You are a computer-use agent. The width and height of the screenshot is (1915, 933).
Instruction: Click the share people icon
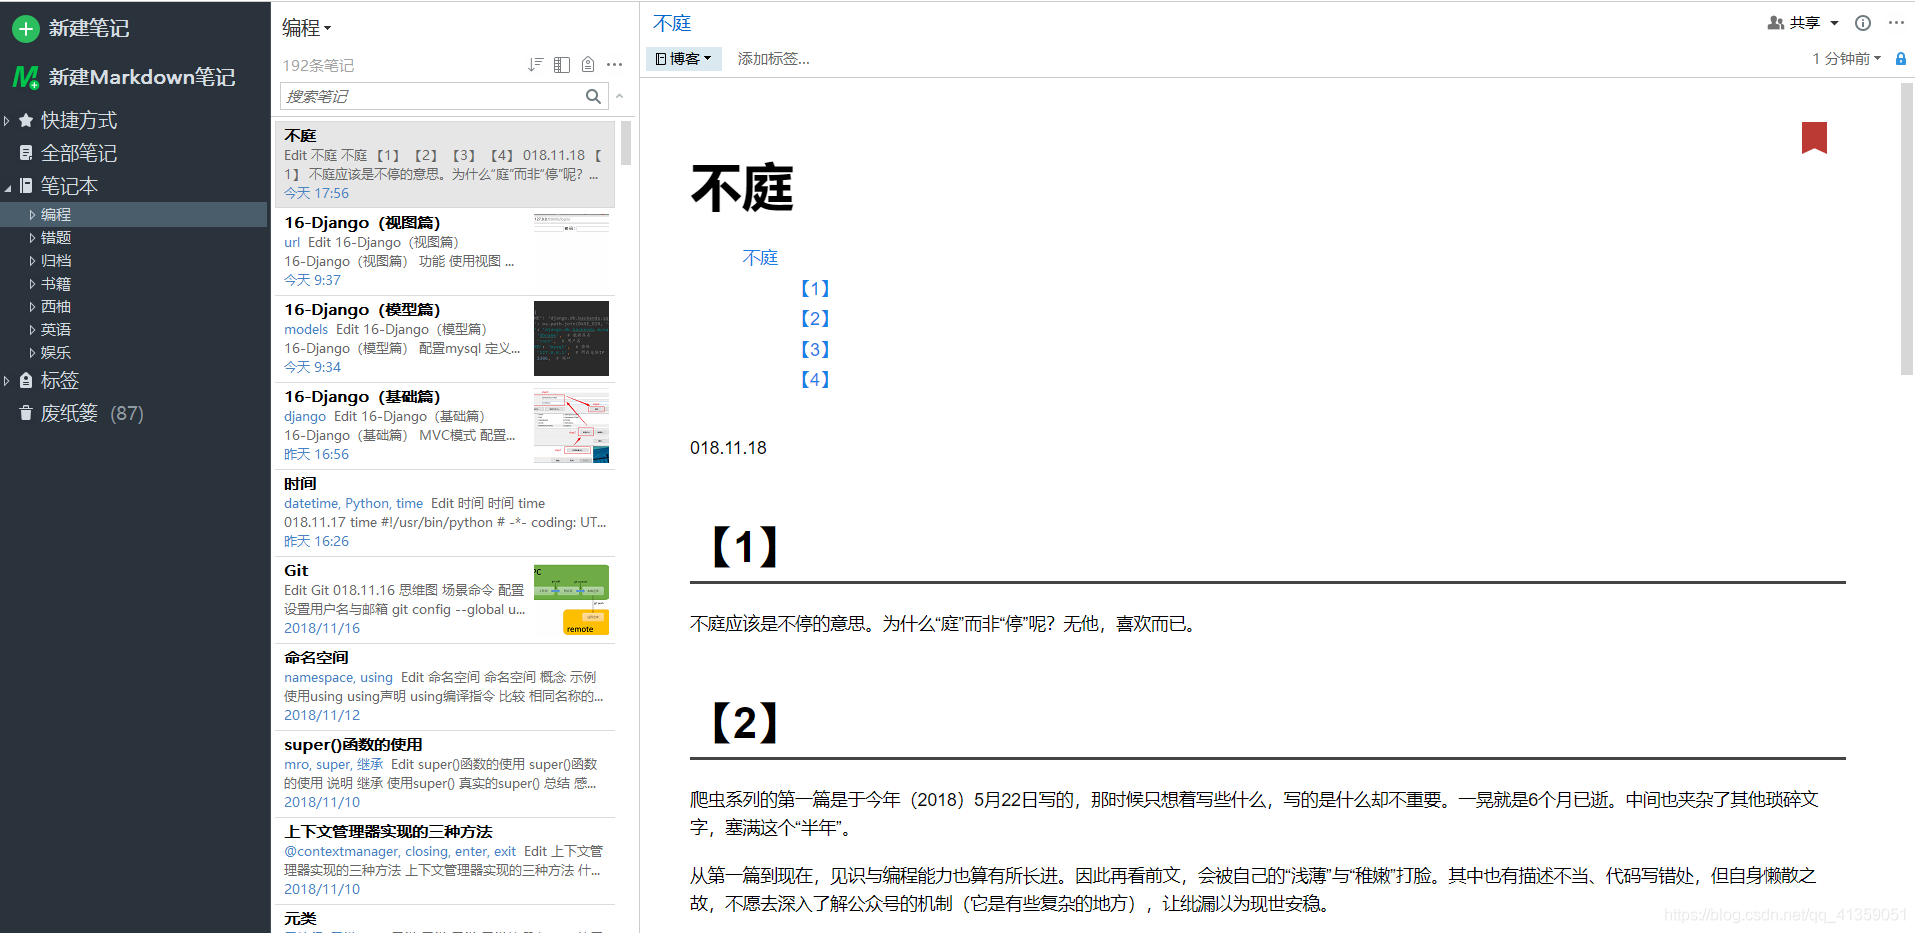coord(1776,23)
